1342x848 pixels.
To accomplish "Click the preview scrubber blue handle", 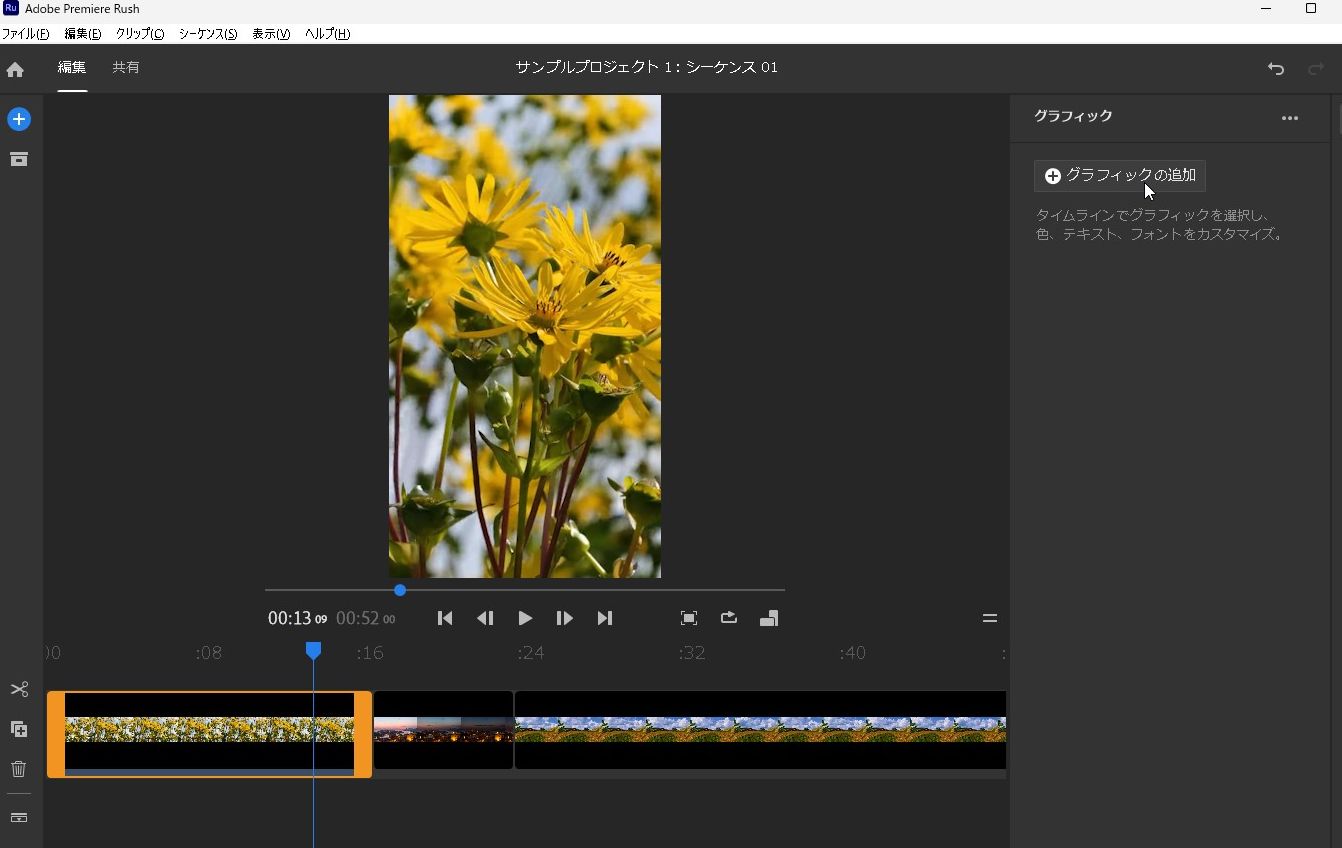I will coord(400,590).
